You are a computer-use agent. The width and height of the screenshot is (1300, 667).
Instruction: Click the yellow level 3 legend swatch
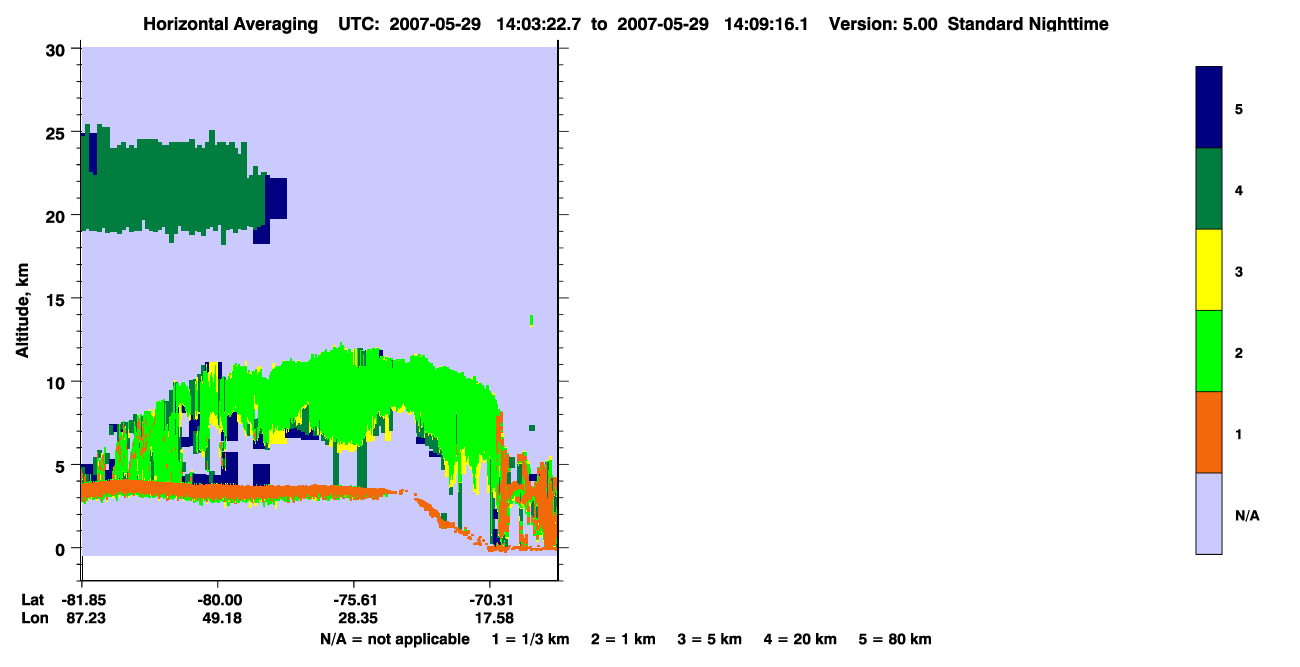pos(1209,270)
